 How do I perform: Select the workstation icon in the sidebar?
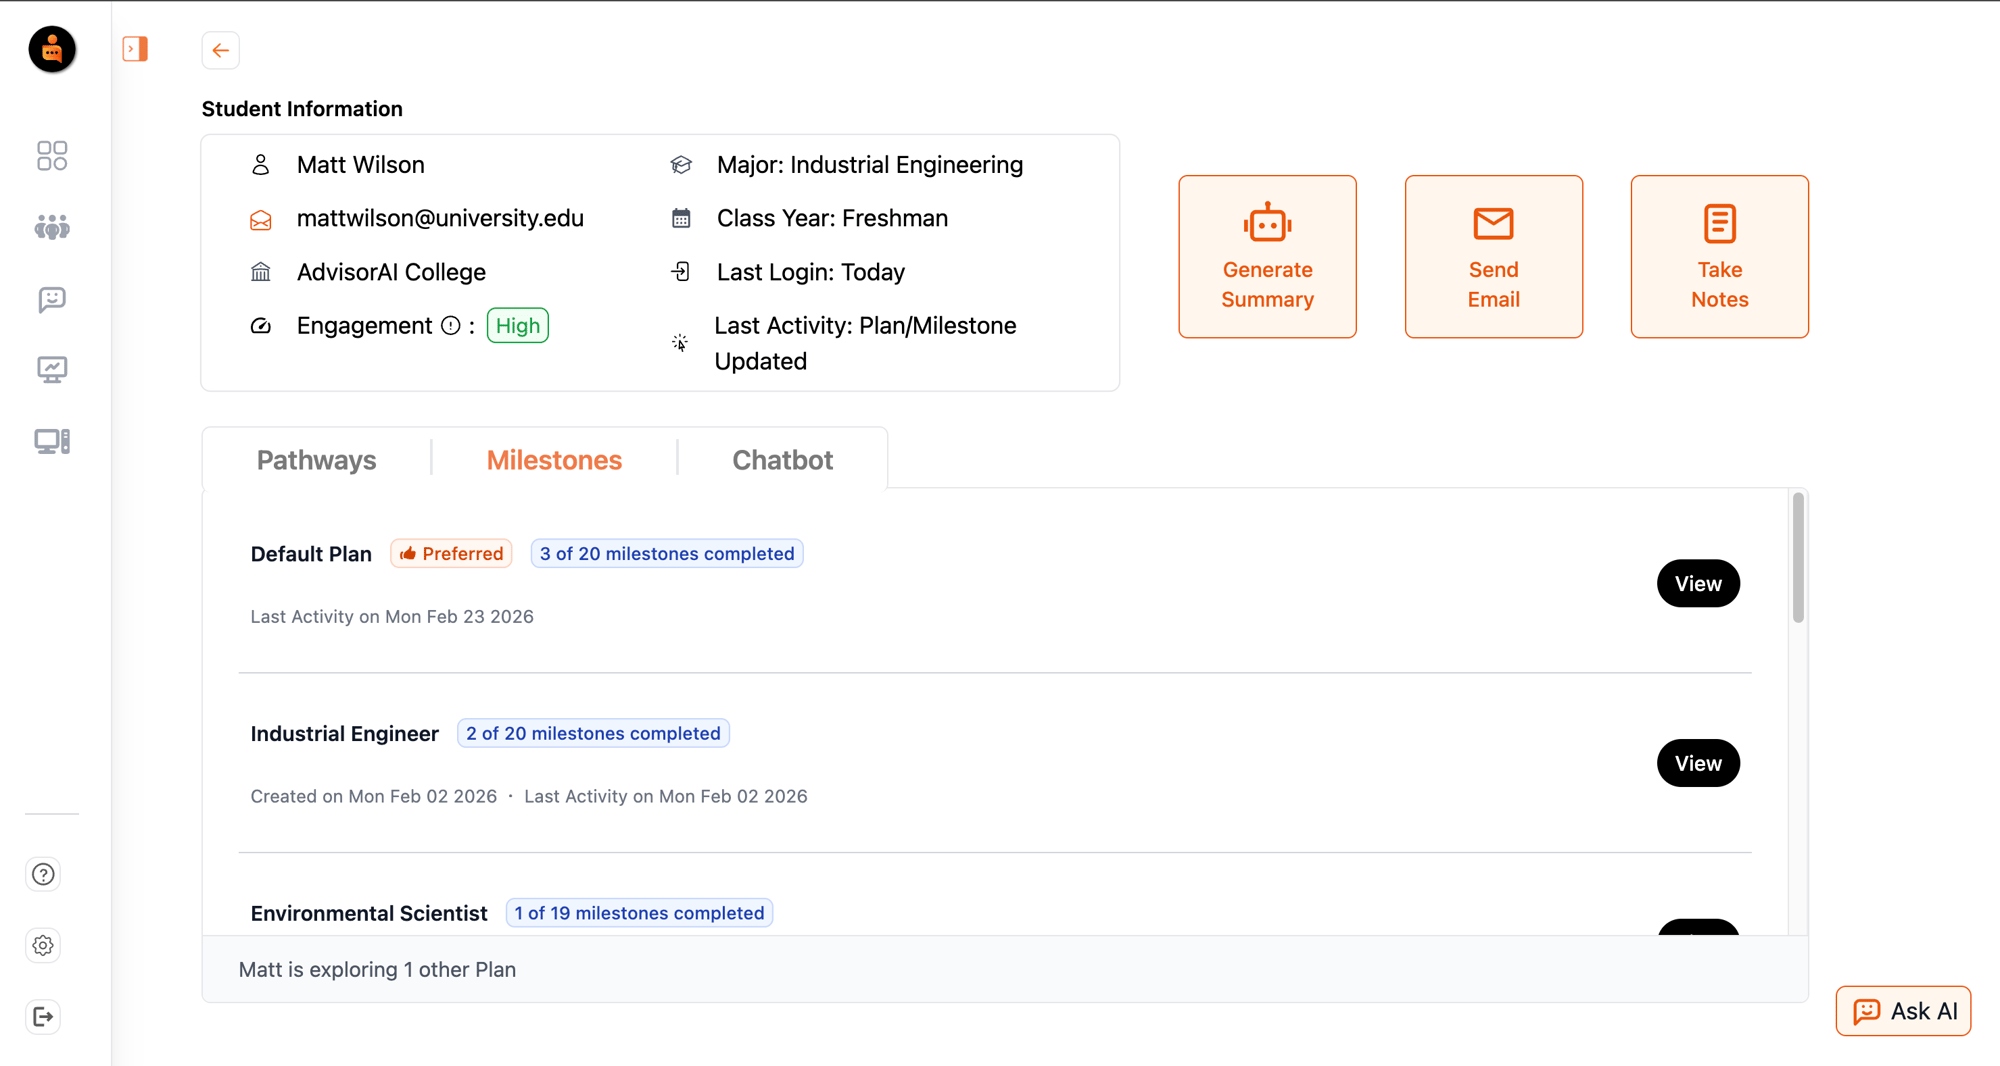(51, 440)
